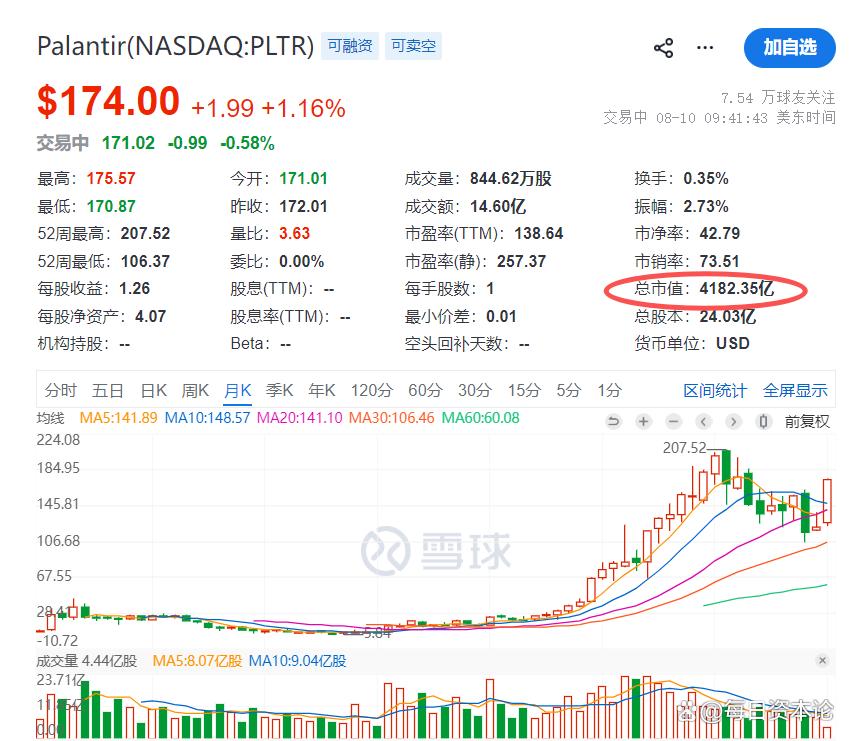Select the 年K chart tab
Screen dimensions: 851x741
pos(322,390)
